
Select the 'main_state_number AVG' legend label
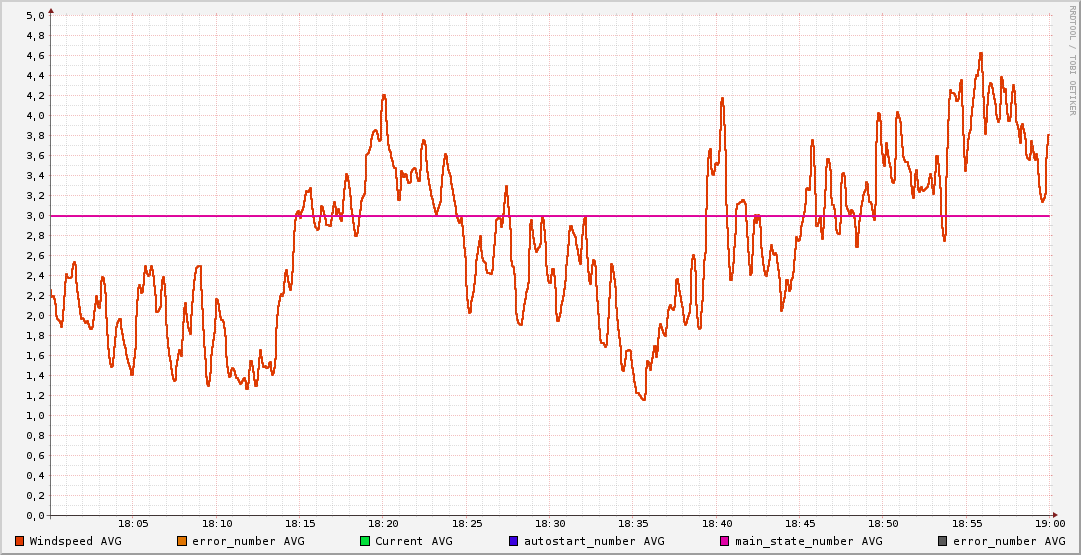[808, 541]
